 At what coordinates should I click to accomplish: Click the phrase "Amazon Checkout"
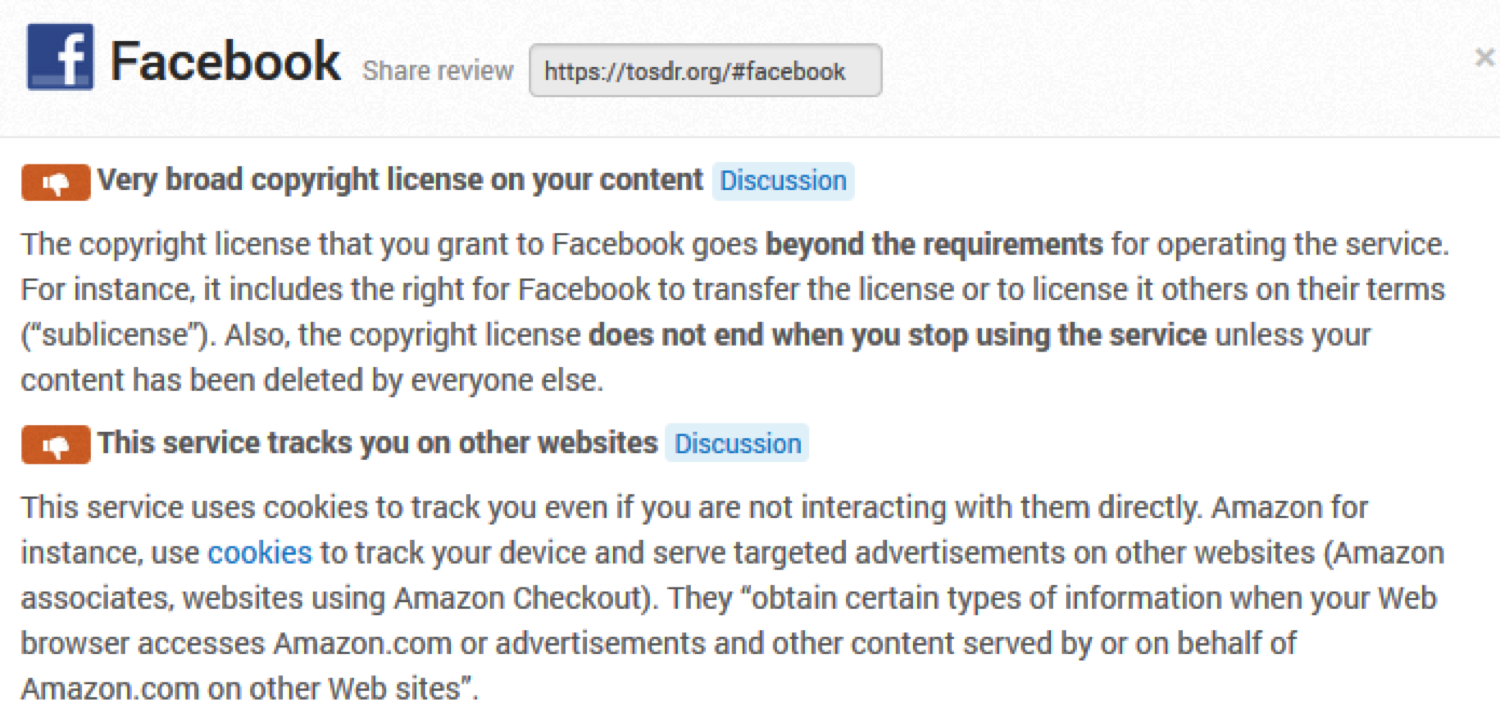point(516,597)
